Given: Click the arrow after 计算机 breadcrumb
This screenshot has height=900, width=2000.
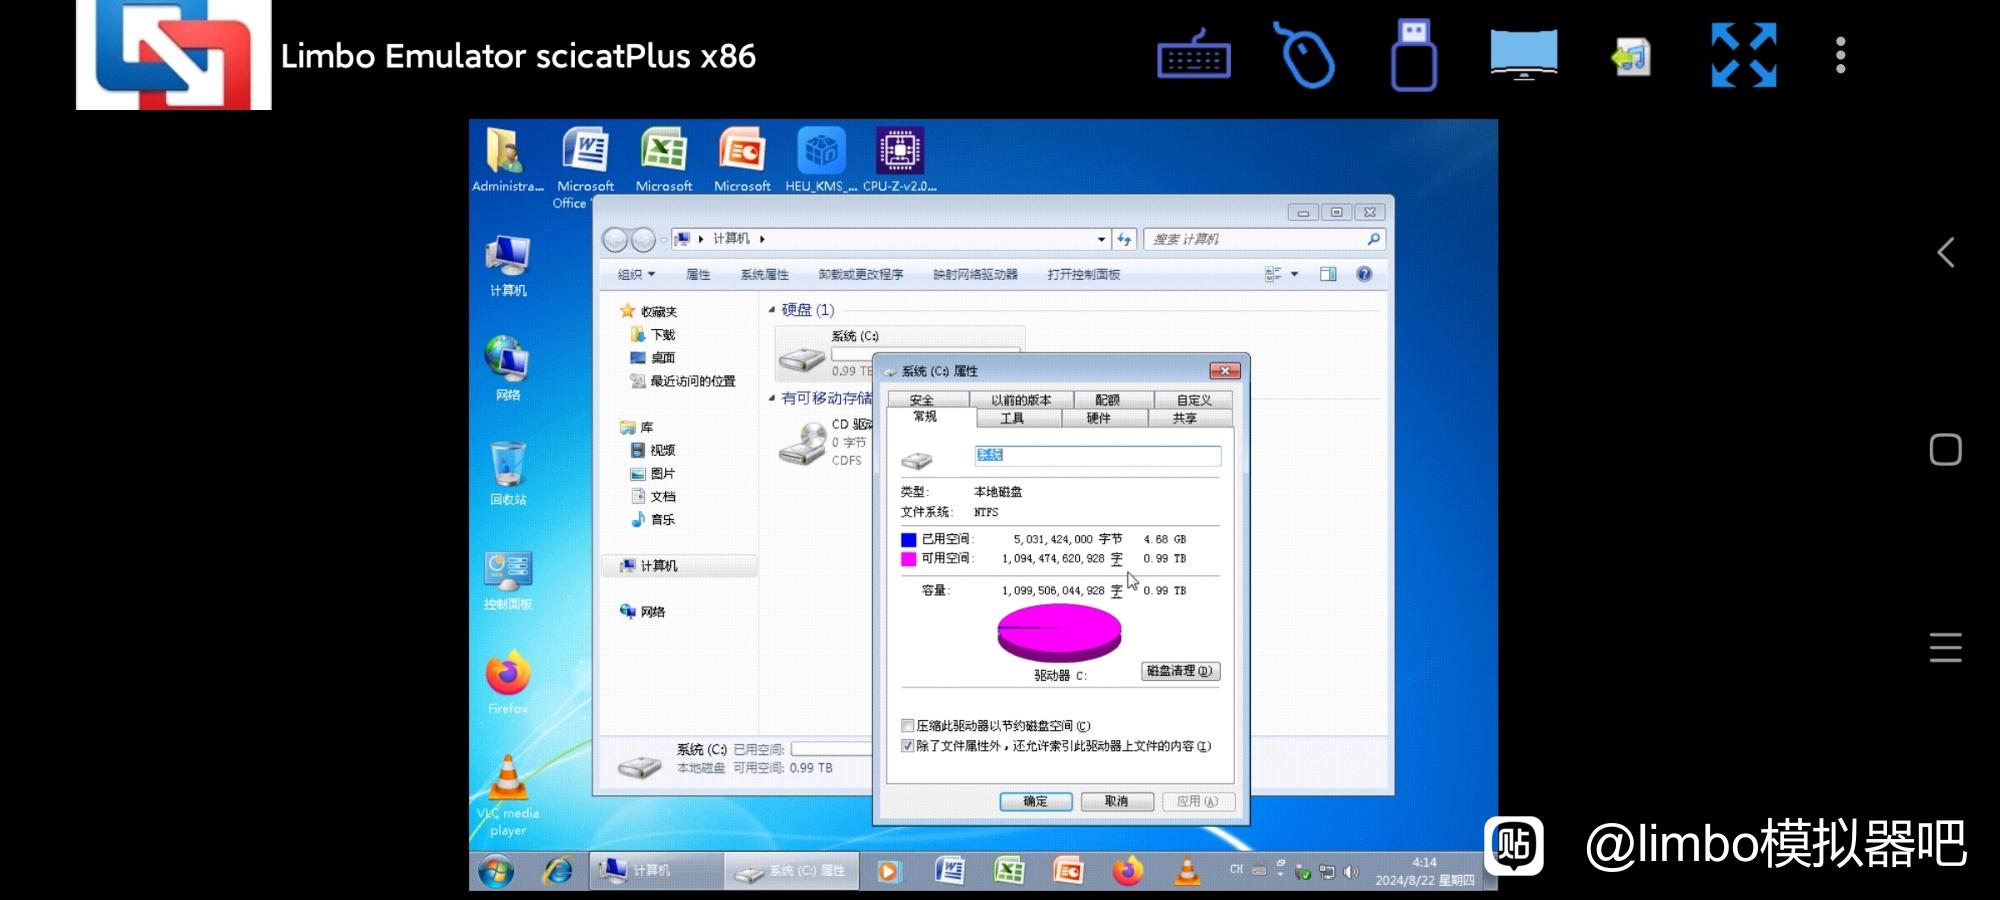Looking at the screenshot, I should pyautogui.click(x=762, y=239).
